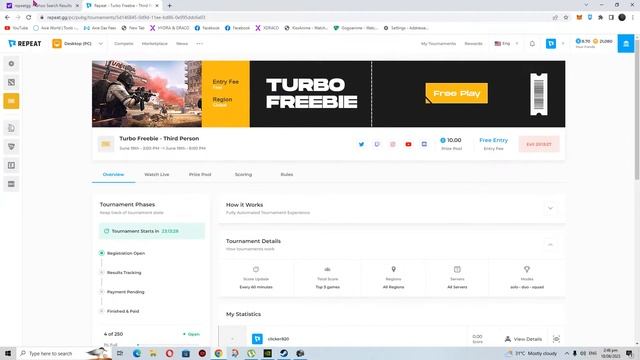Switch to the Watch Live tab
Image resolution: width=640 pixels, height=360 pixels.
(157, 174)
